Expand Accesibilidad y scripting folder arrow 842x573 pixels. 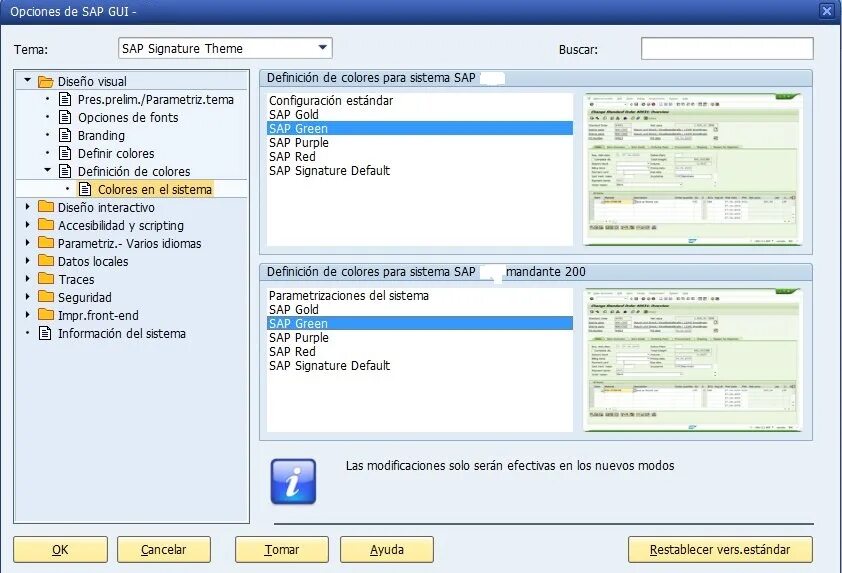[27, 225]
